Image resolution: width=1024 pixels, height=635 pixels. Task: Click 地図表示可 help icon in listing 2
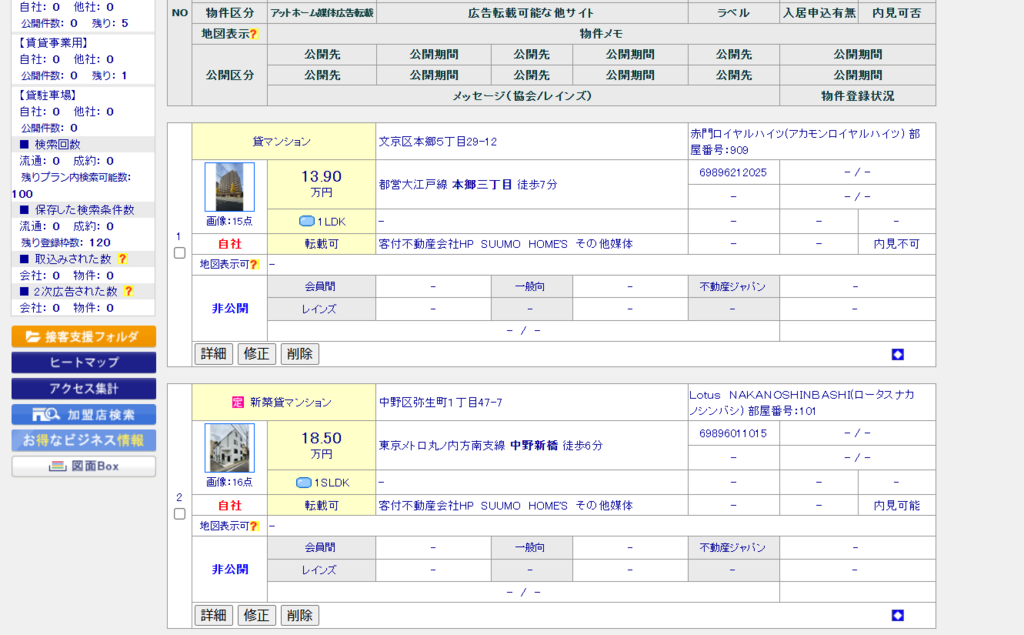pyautogui.click(x=253, y=526)
